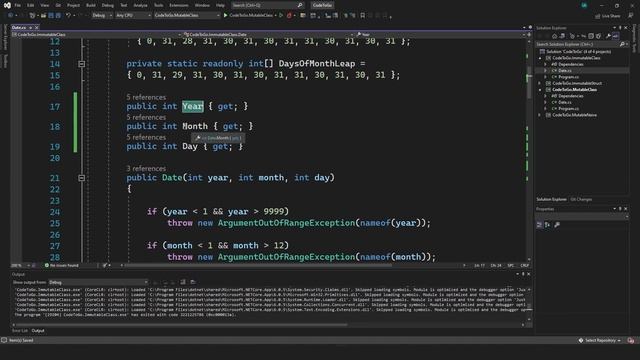640x360 pixels.
Task: Switch to the Error List tab
Action: click(x=20, y=331)
